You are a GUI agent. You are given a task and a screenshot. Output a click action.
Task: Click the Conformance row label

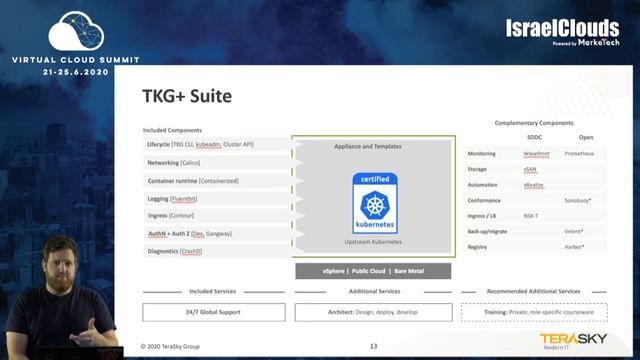[484, 200]
